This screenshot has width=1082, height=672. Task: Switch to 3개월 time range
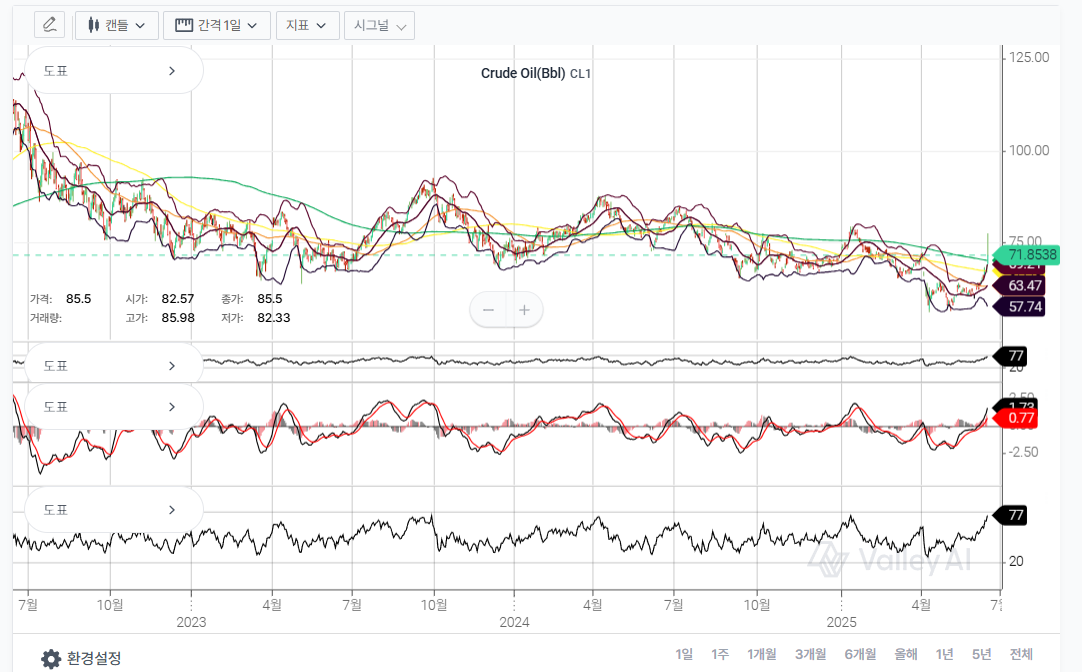click(x=810, y=654)
